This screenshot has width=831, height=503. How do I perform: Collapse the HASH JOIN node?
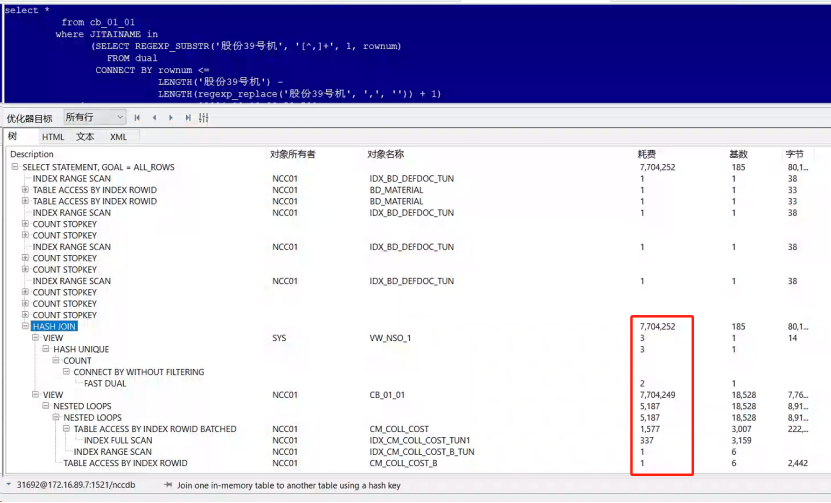point(25,326)
